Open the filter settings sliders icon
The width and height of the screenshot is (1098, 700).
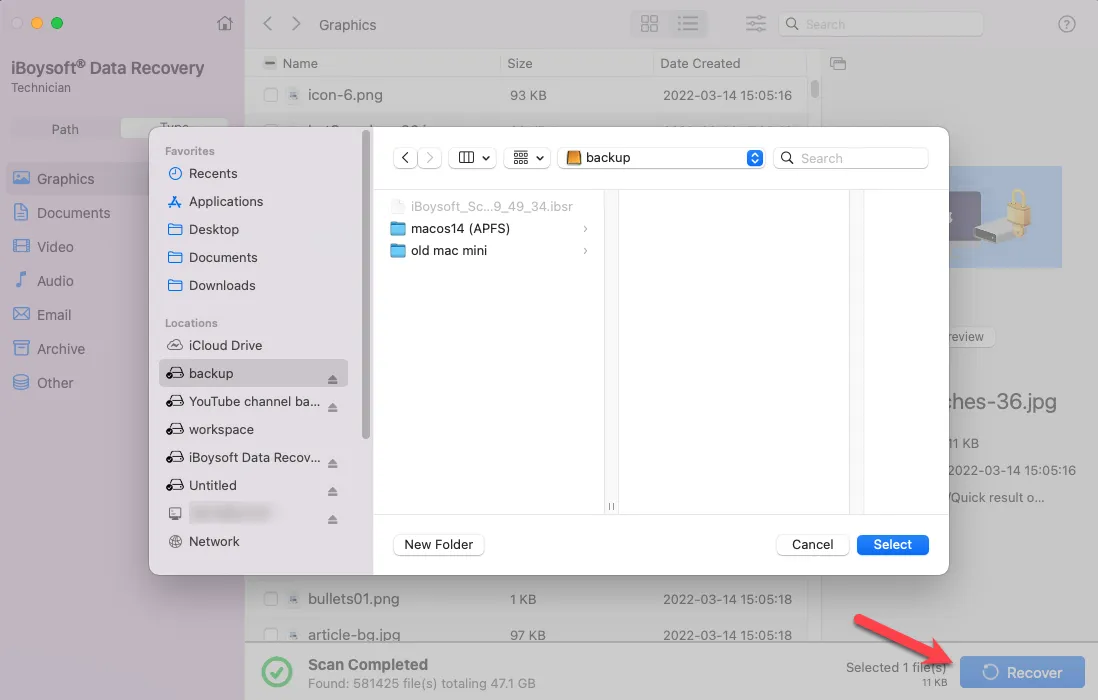(x=756, y=24)
